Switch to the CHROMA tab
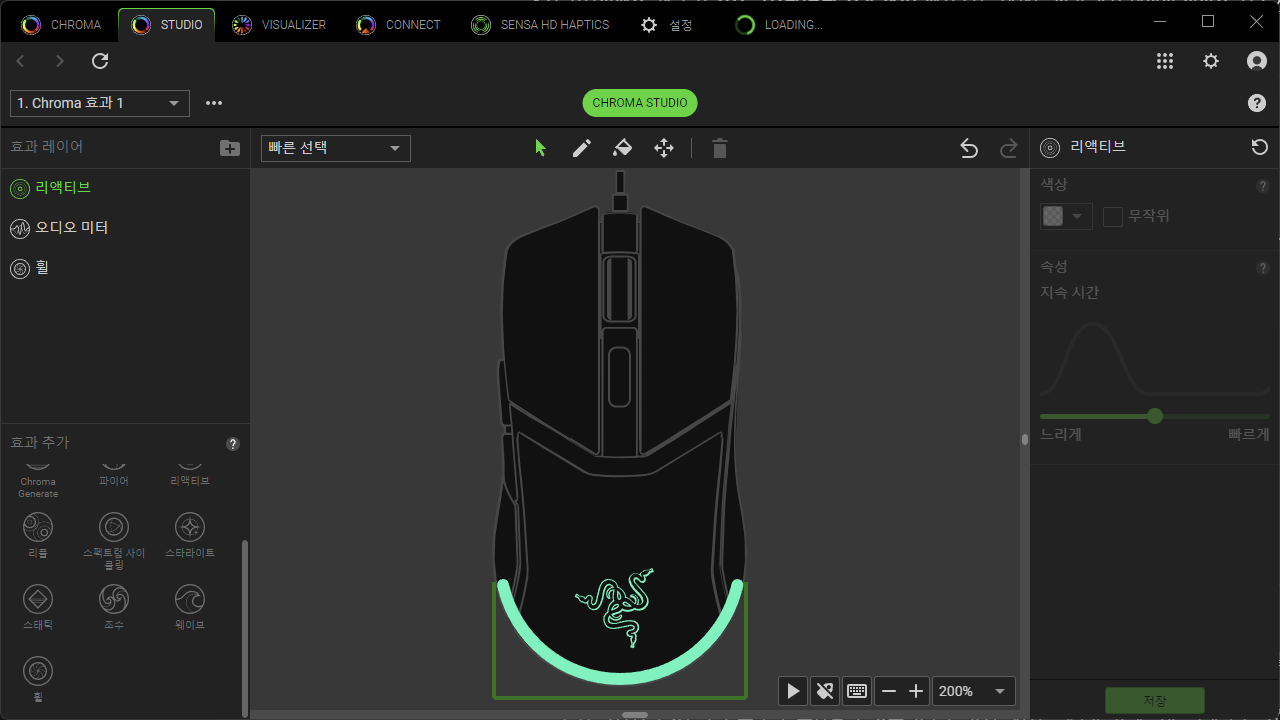Screen dimensions: 1280x720 tap(62, 24)
